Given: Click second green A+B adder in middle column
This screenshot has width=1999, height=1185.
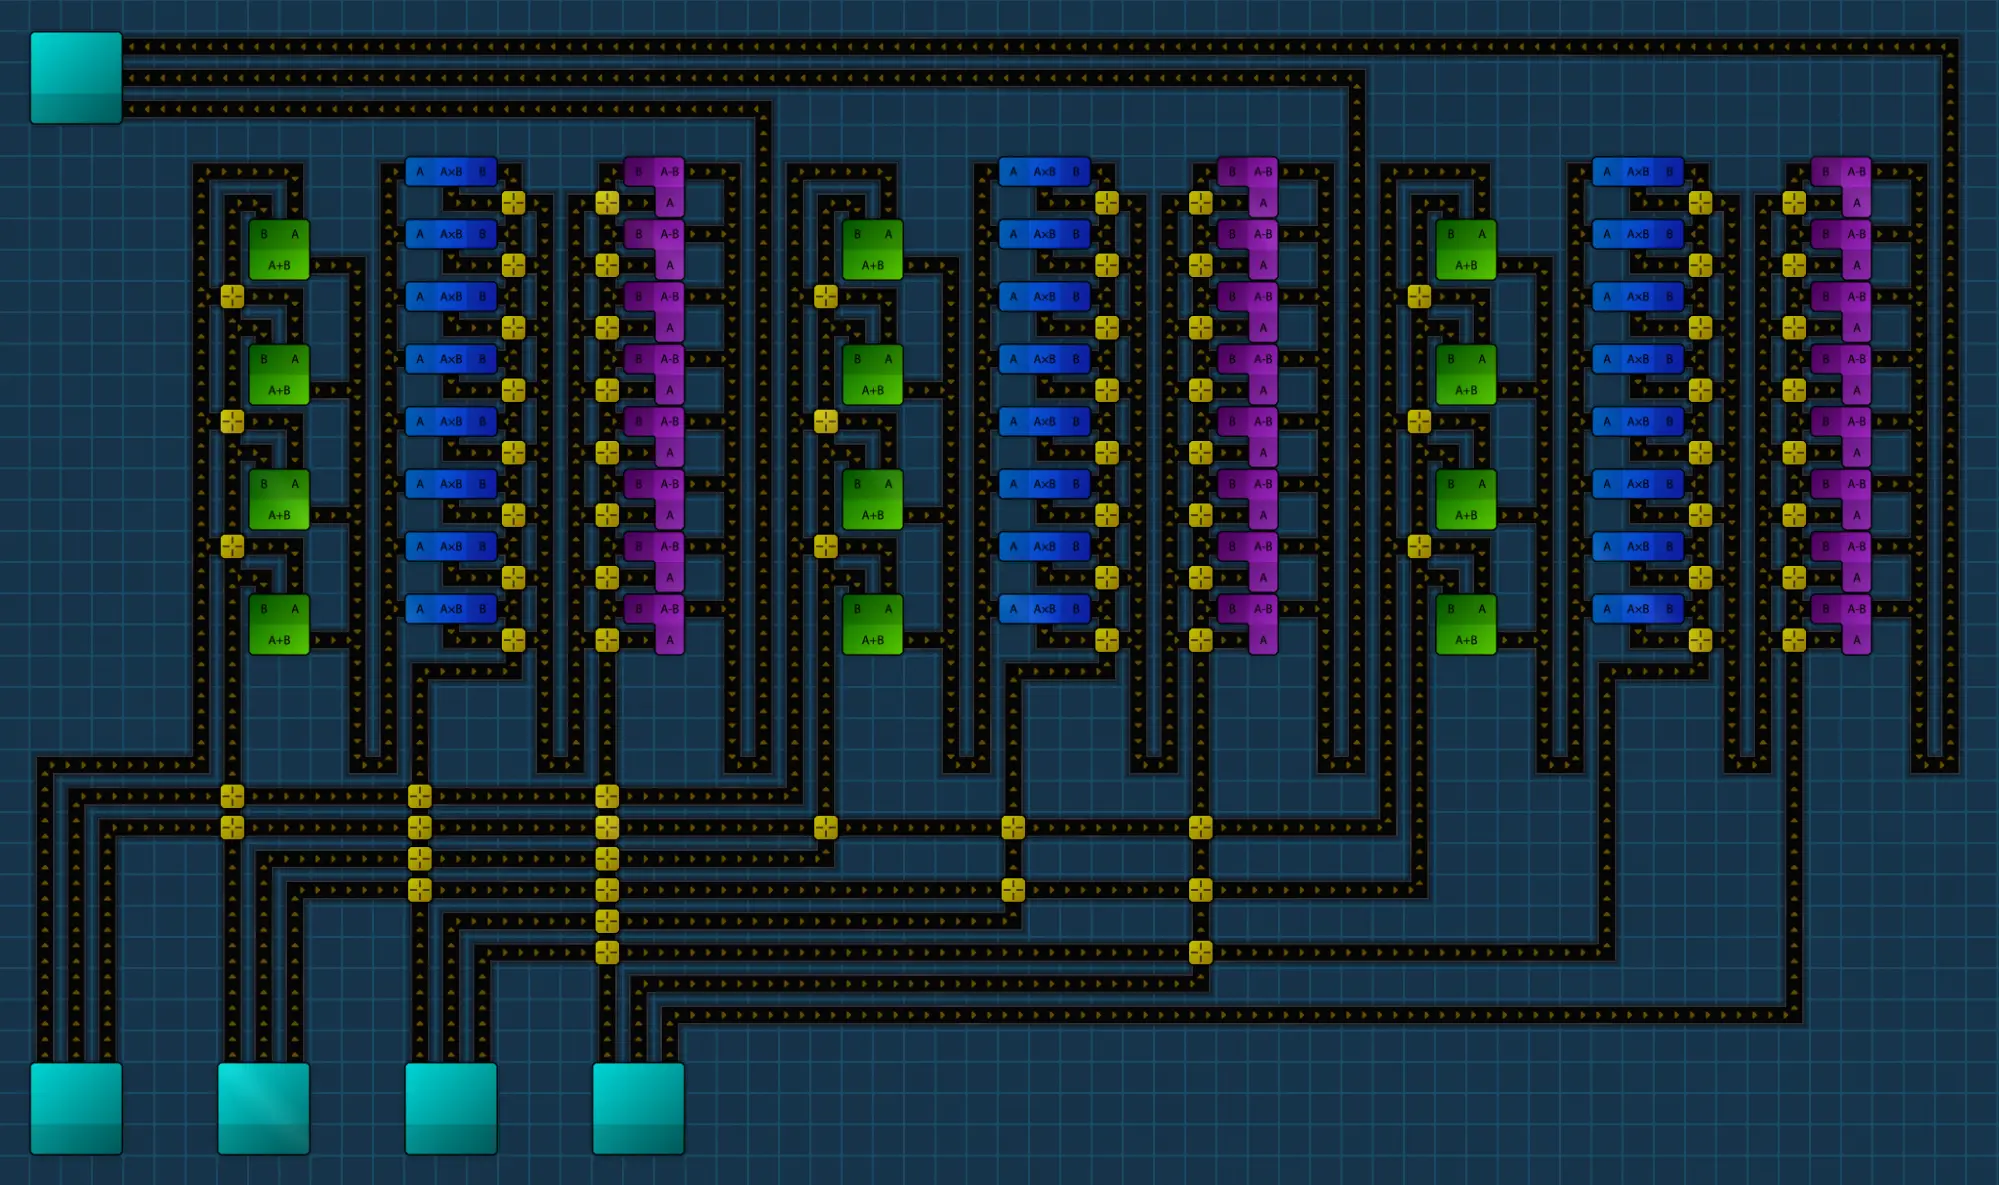Looking at the screenshot, I should 873,374.
